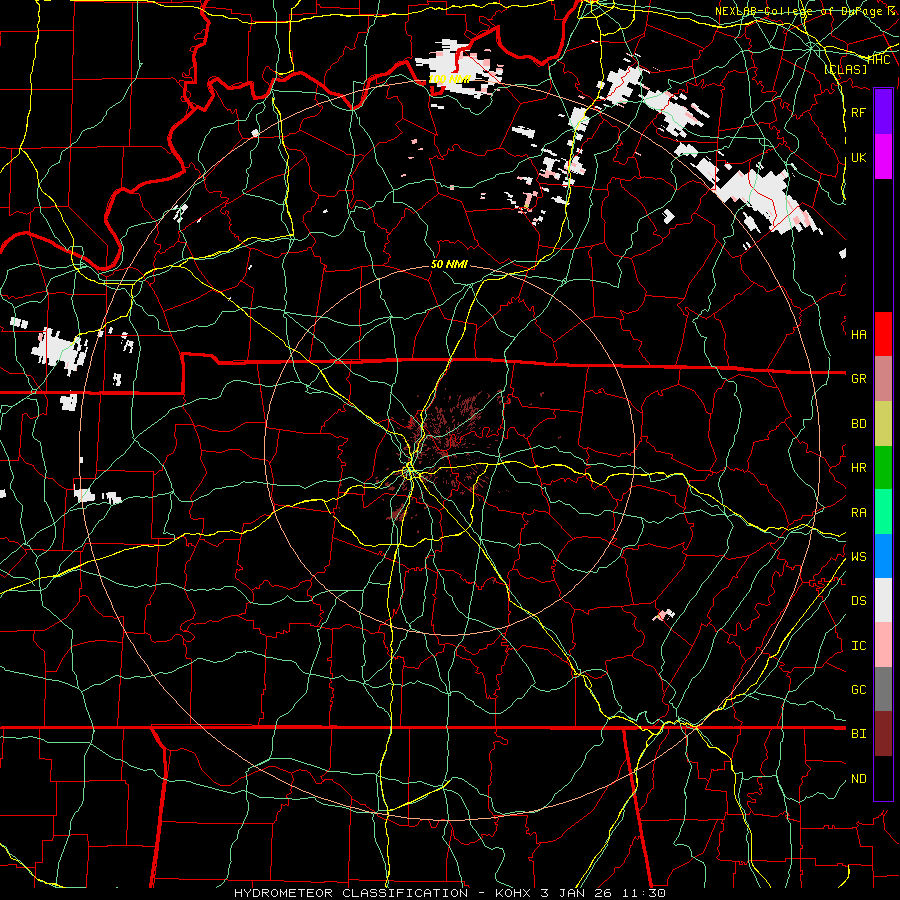This screenshot has width=900, height=900.
Task: Click the "50 NMI" range ring label
Action: click(449, 264)
